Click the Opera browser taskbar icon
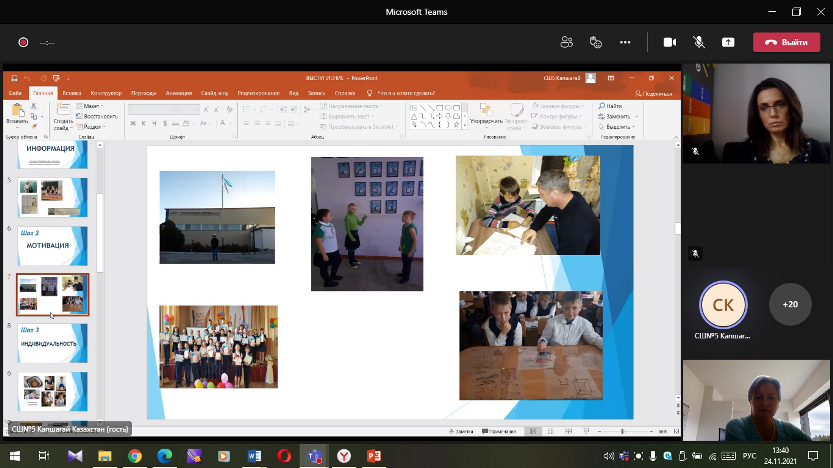833x468 pixels. pos(283,456)
